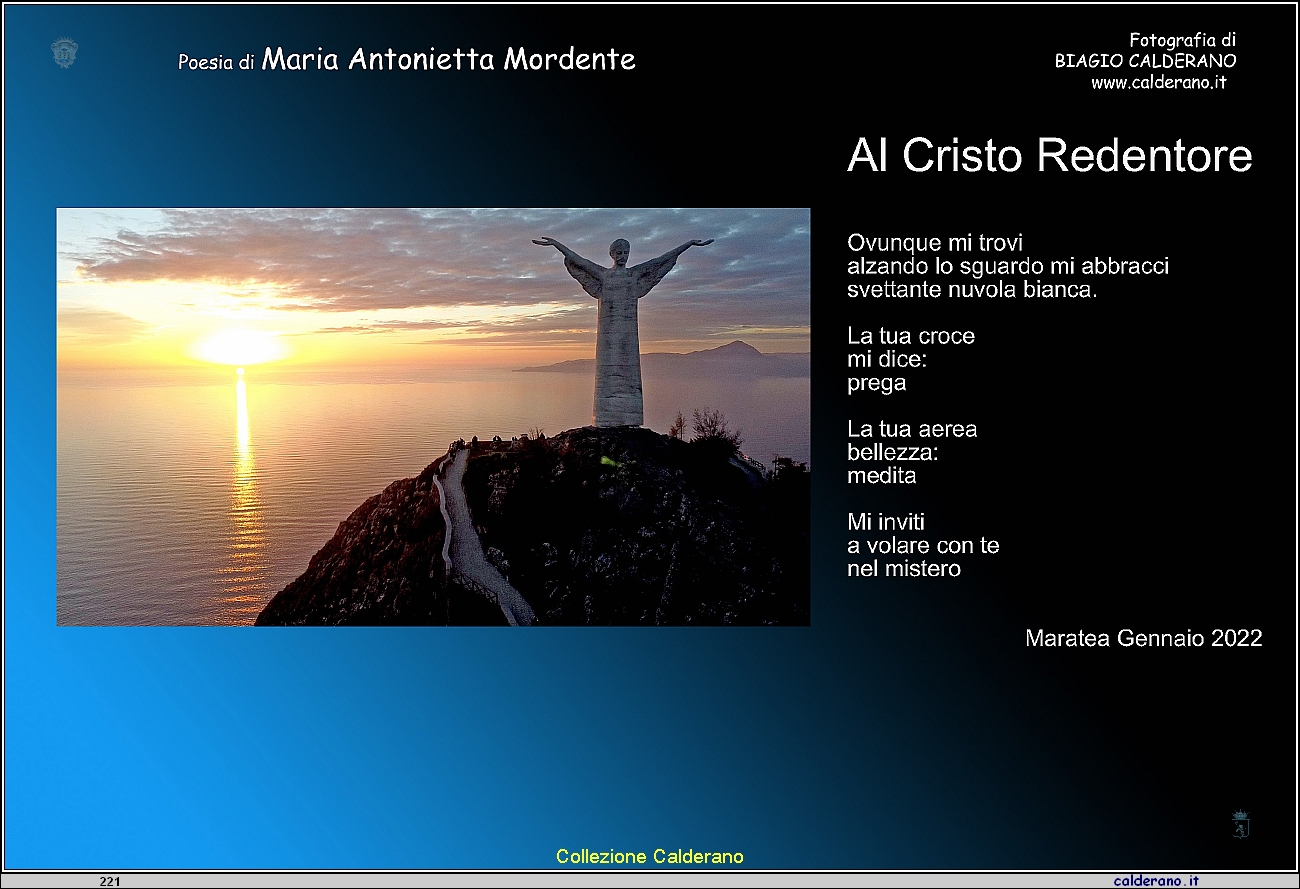Click the page number 221

(110, 881)
